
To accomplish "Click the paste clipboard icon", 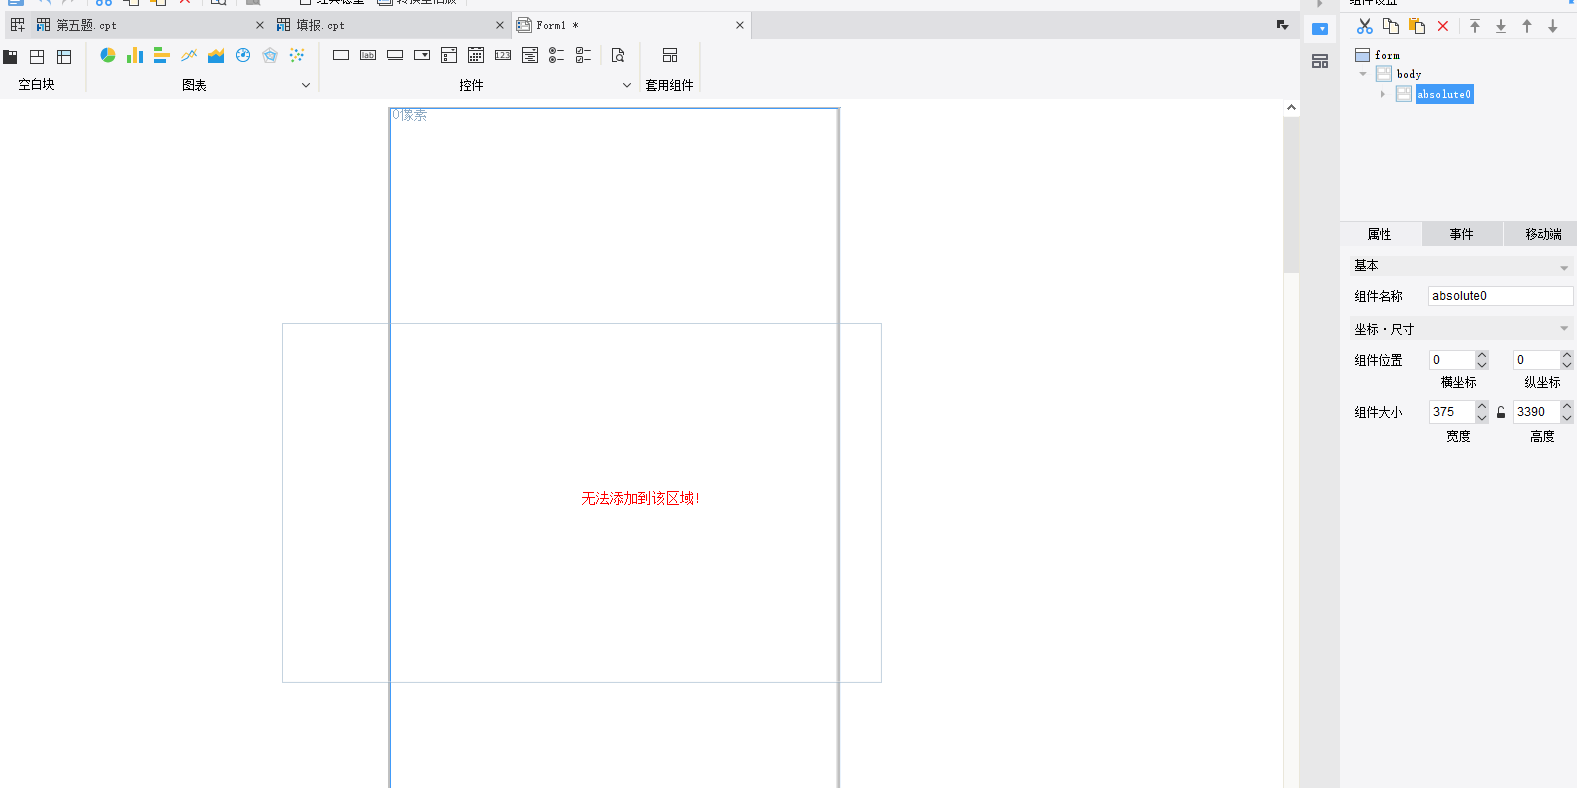I will pyautogui.click(x=1417, y=26).
